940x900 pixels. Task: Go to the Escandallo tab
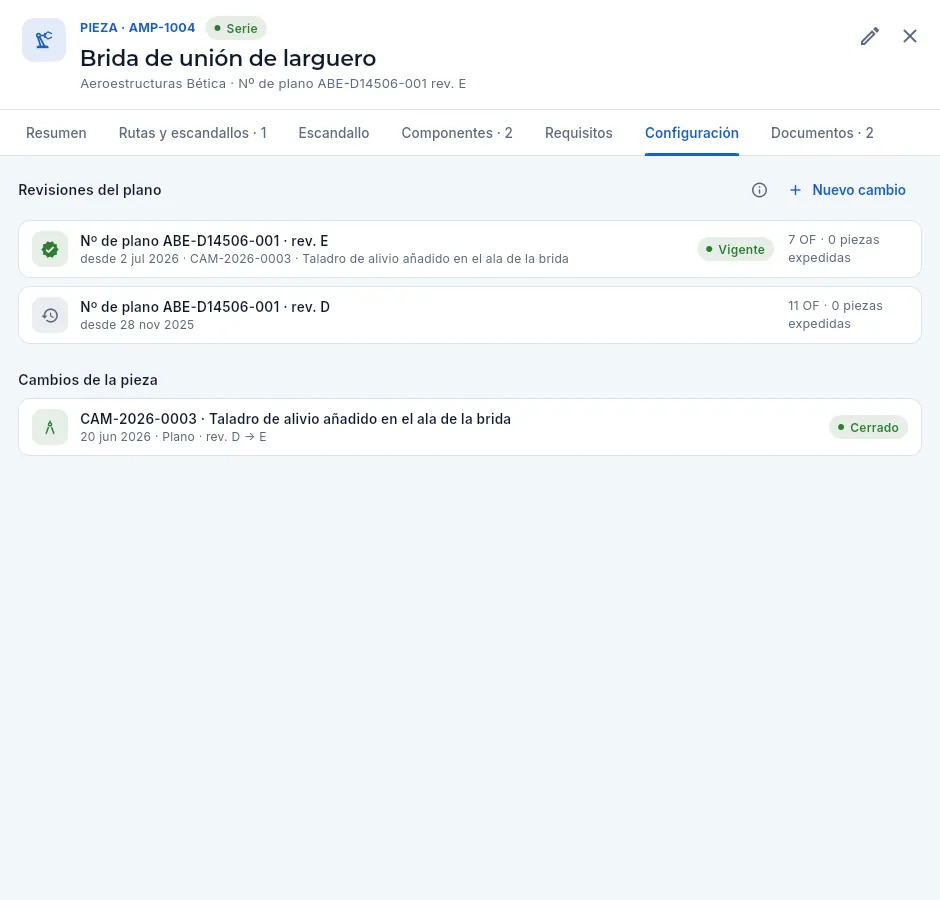tap(334, 133)
